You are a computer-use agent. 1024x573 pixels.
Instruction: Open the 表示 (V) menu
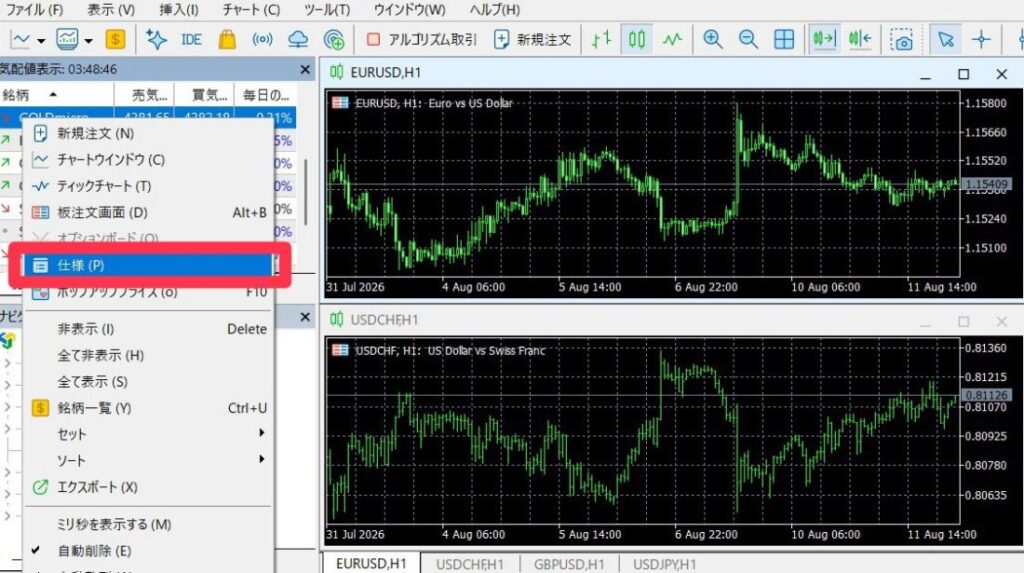click(111, 10)
